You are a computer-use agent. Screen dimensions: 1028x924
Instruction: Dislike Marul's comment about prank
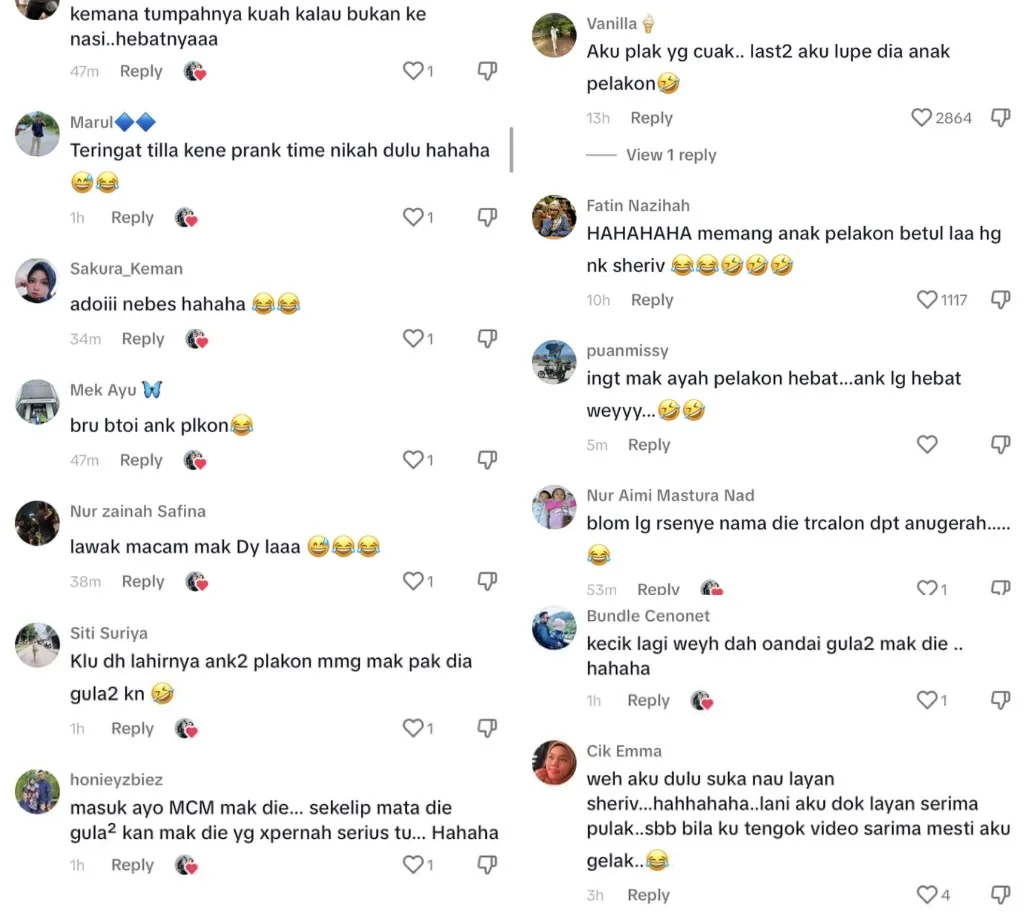487,217
